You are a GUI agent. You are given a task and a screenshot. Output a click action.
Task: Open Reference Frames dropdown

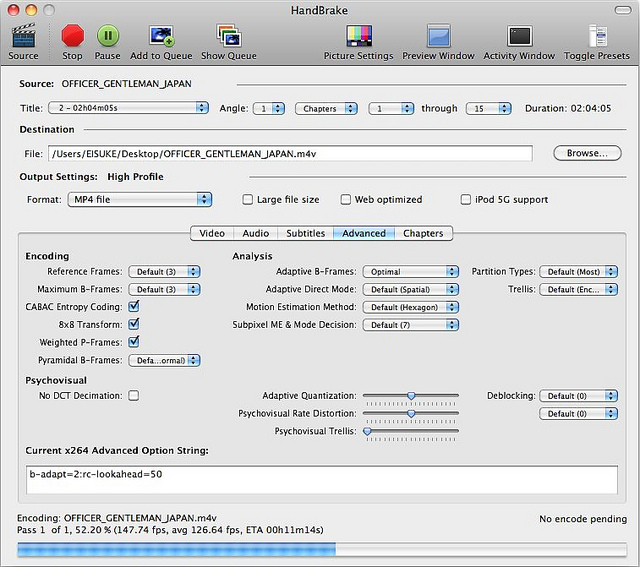pos(164,272)
